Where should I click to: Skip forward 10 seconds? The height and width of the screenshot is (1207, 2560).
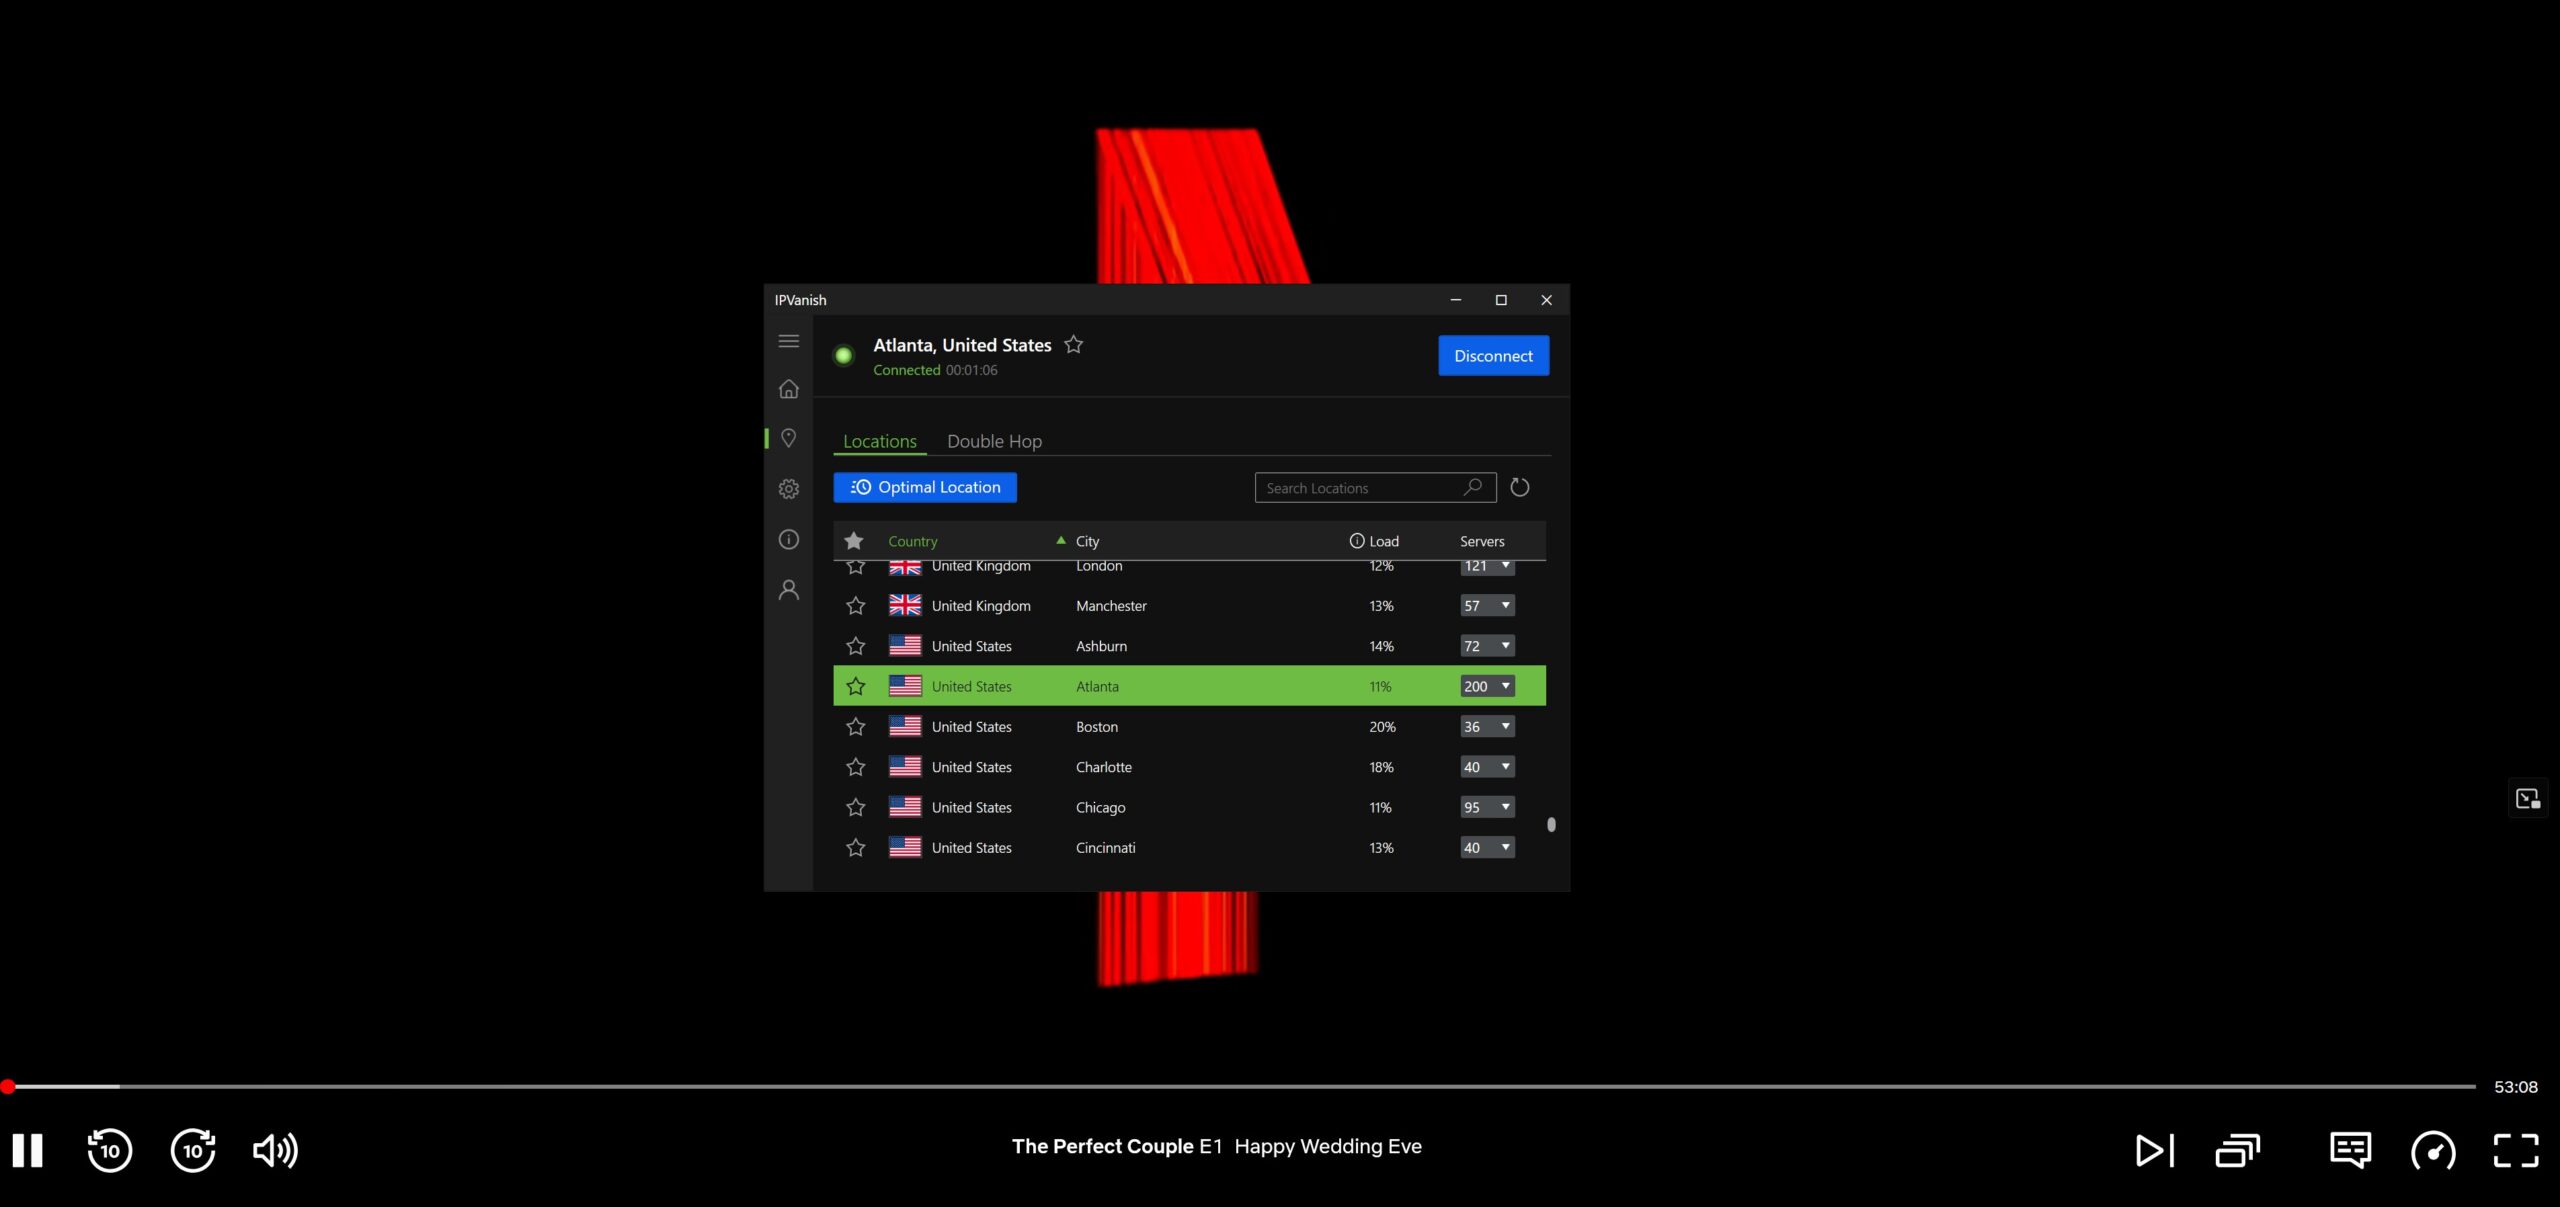(193, 1150)
